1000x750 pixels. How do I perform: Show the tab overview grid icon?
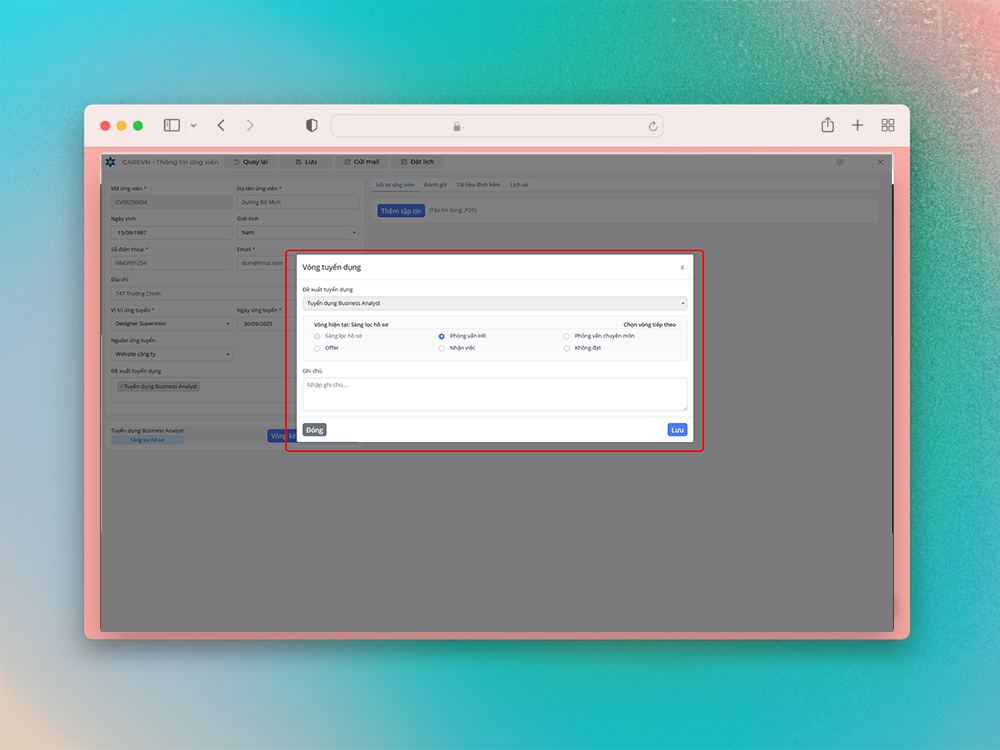[887, 125]
